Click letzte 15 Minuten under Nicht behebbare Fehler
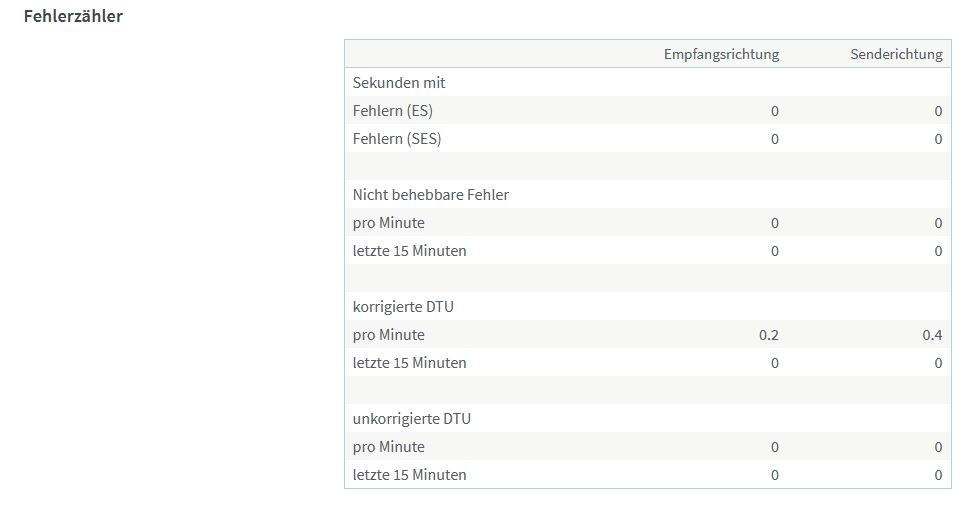This screenshot has height=513, width=978. click(409, 251)
